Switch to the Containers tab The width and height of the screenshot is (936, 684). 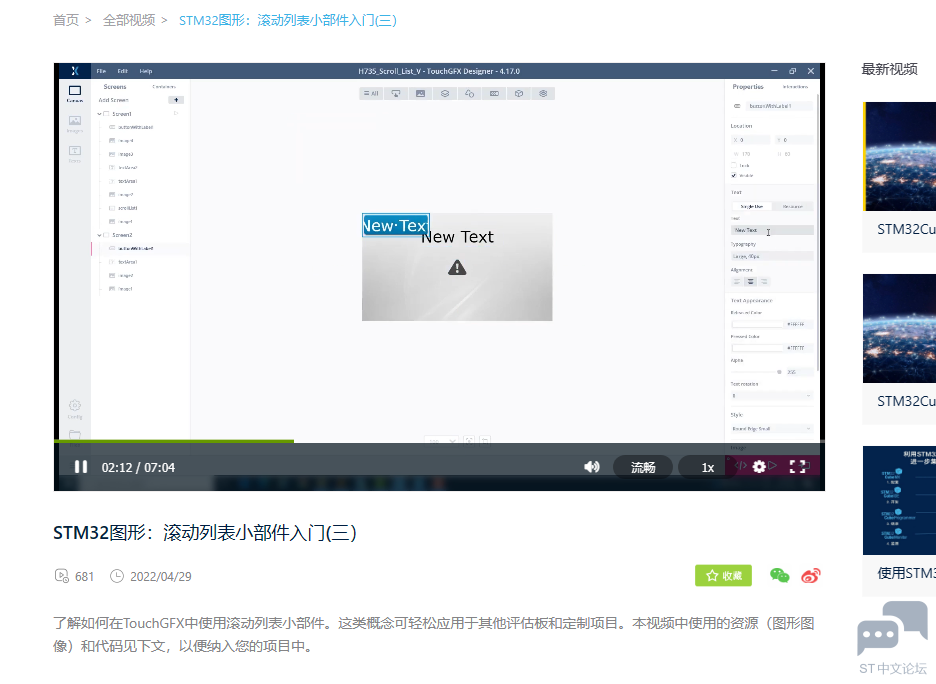[x=164, y=87]
